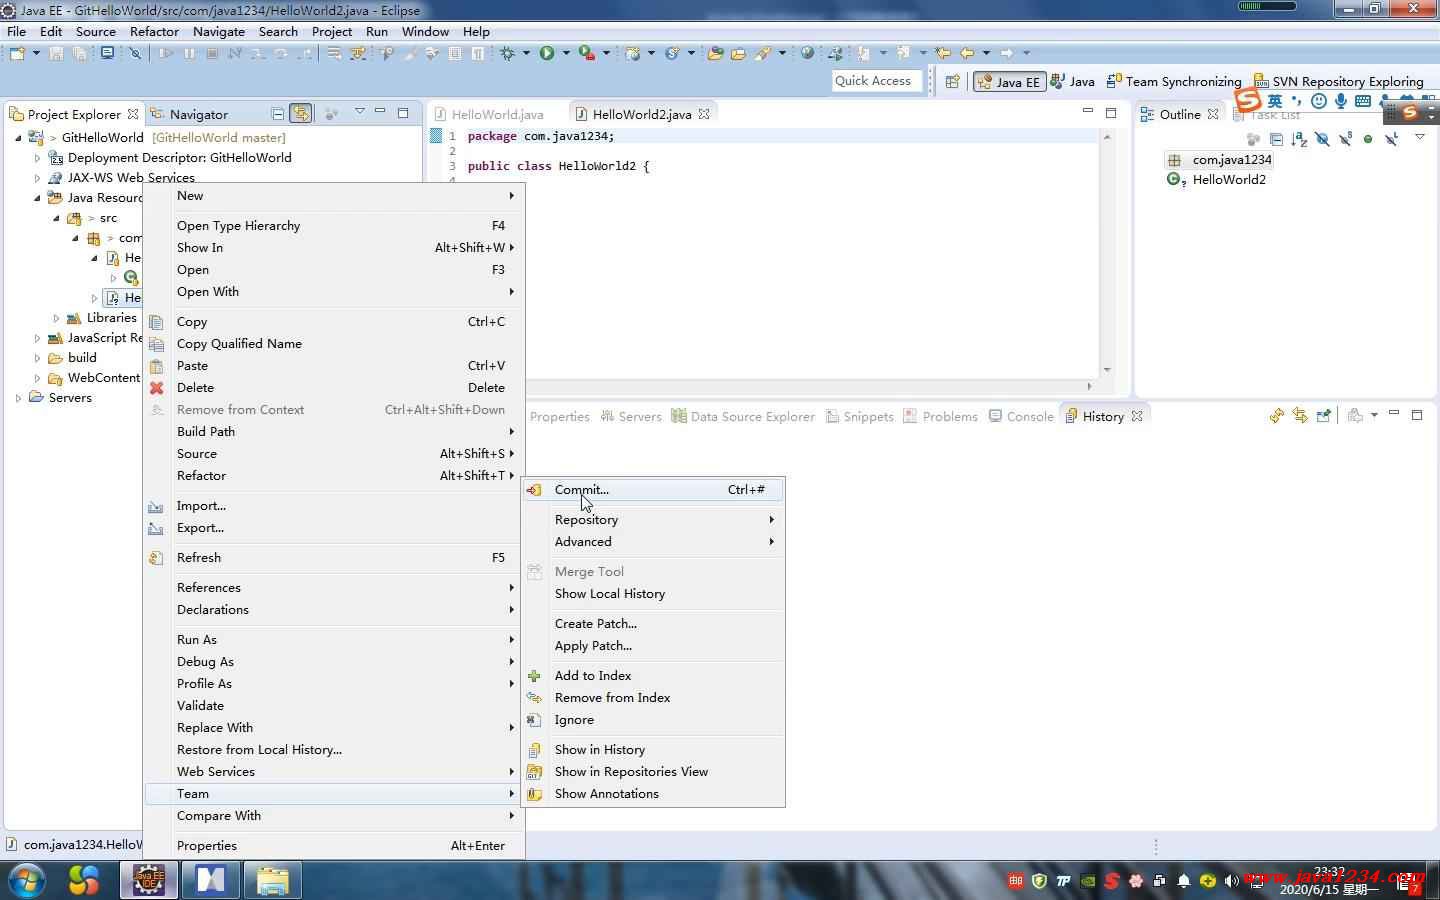The width and height of the screenshot is (1440, 900).
Task: Switch to the Problems tab
Action: pos(940,417)
